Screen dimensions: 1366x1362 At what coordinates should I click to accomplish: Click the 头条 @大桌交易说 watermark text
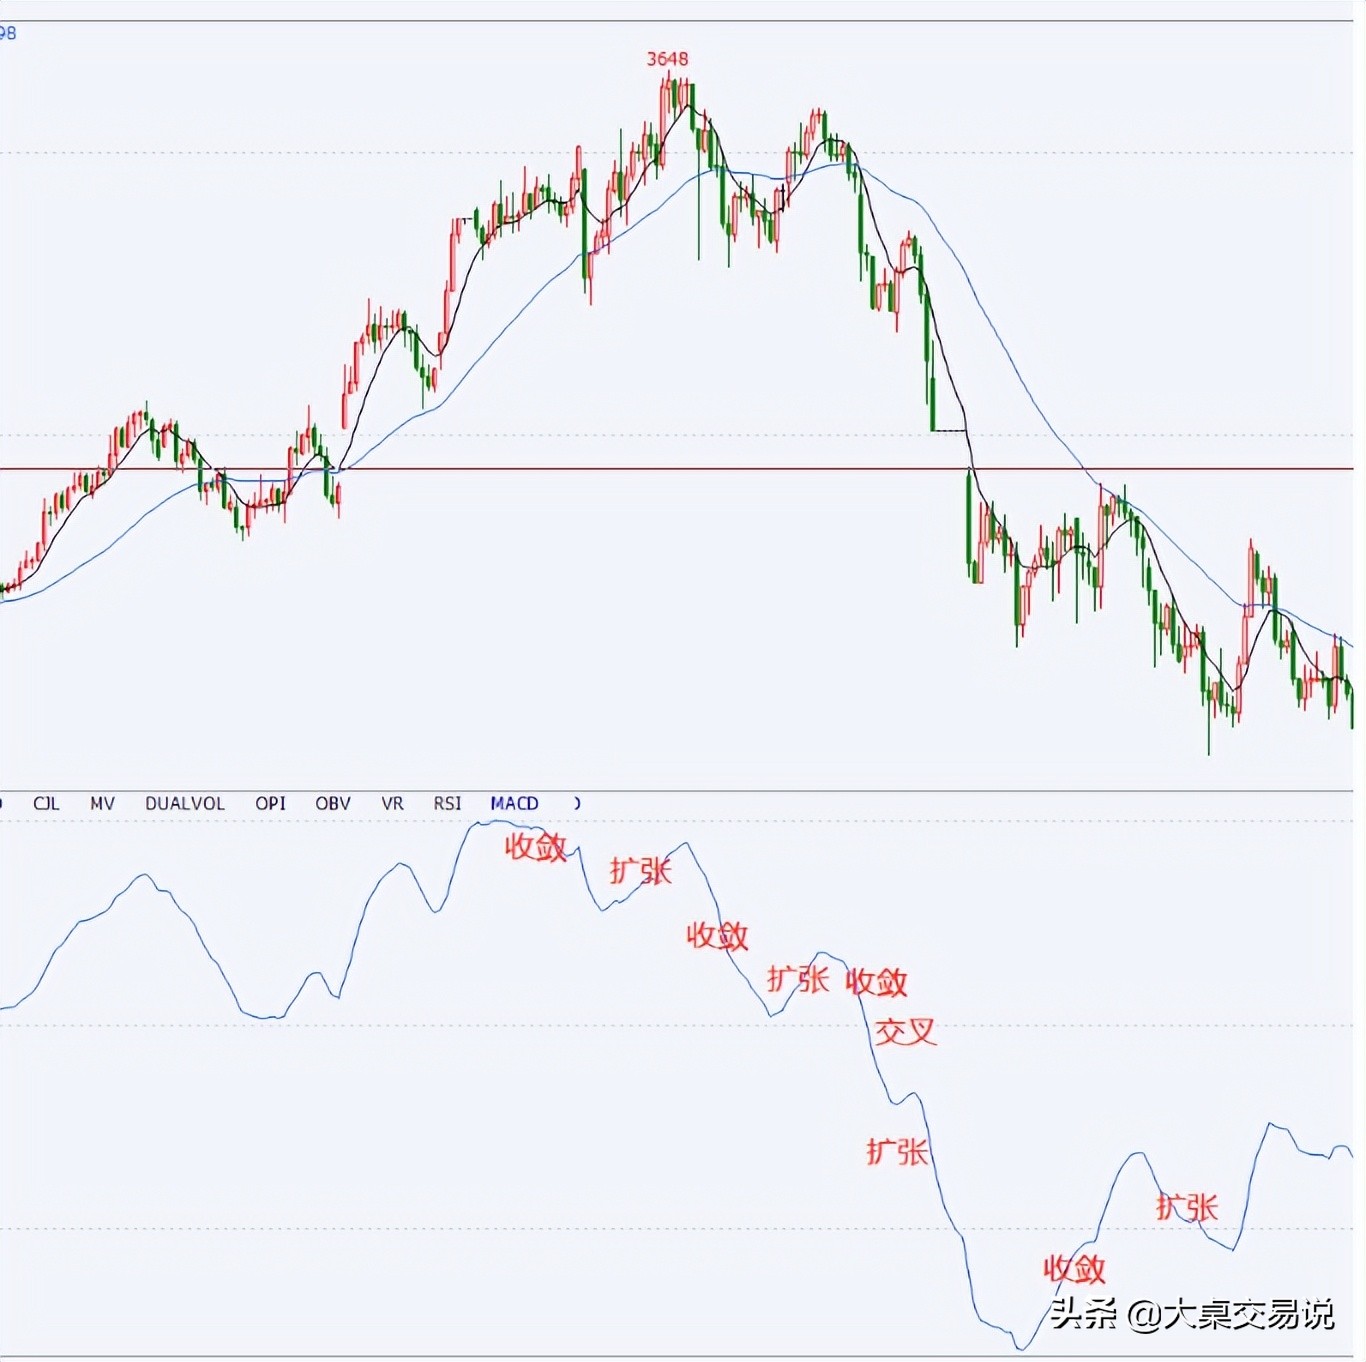[x=1192, y=1313]
